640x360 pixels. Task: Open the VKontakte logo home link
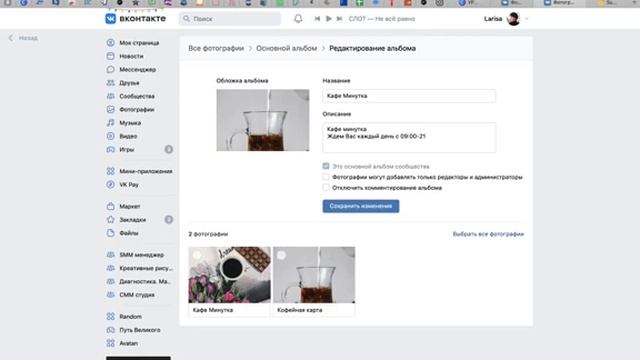tap(136, 18)
